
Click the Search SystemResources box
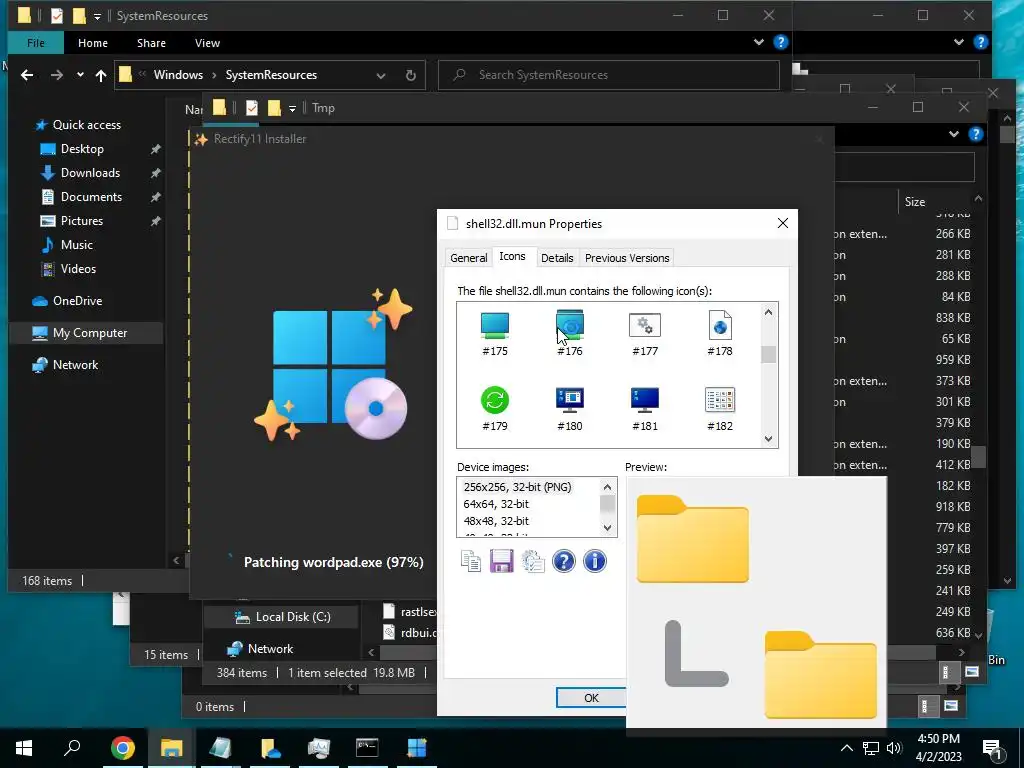609,75
